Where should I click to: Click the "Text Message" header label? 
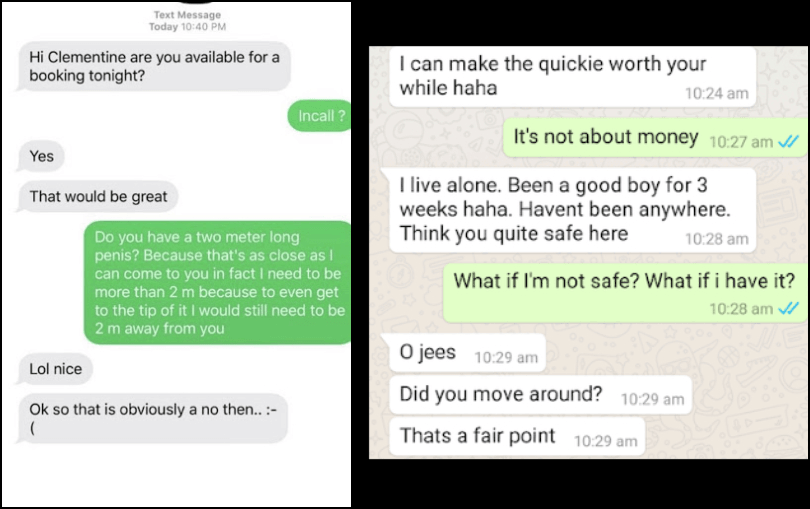pyautogui.click(x=187, y=14)
